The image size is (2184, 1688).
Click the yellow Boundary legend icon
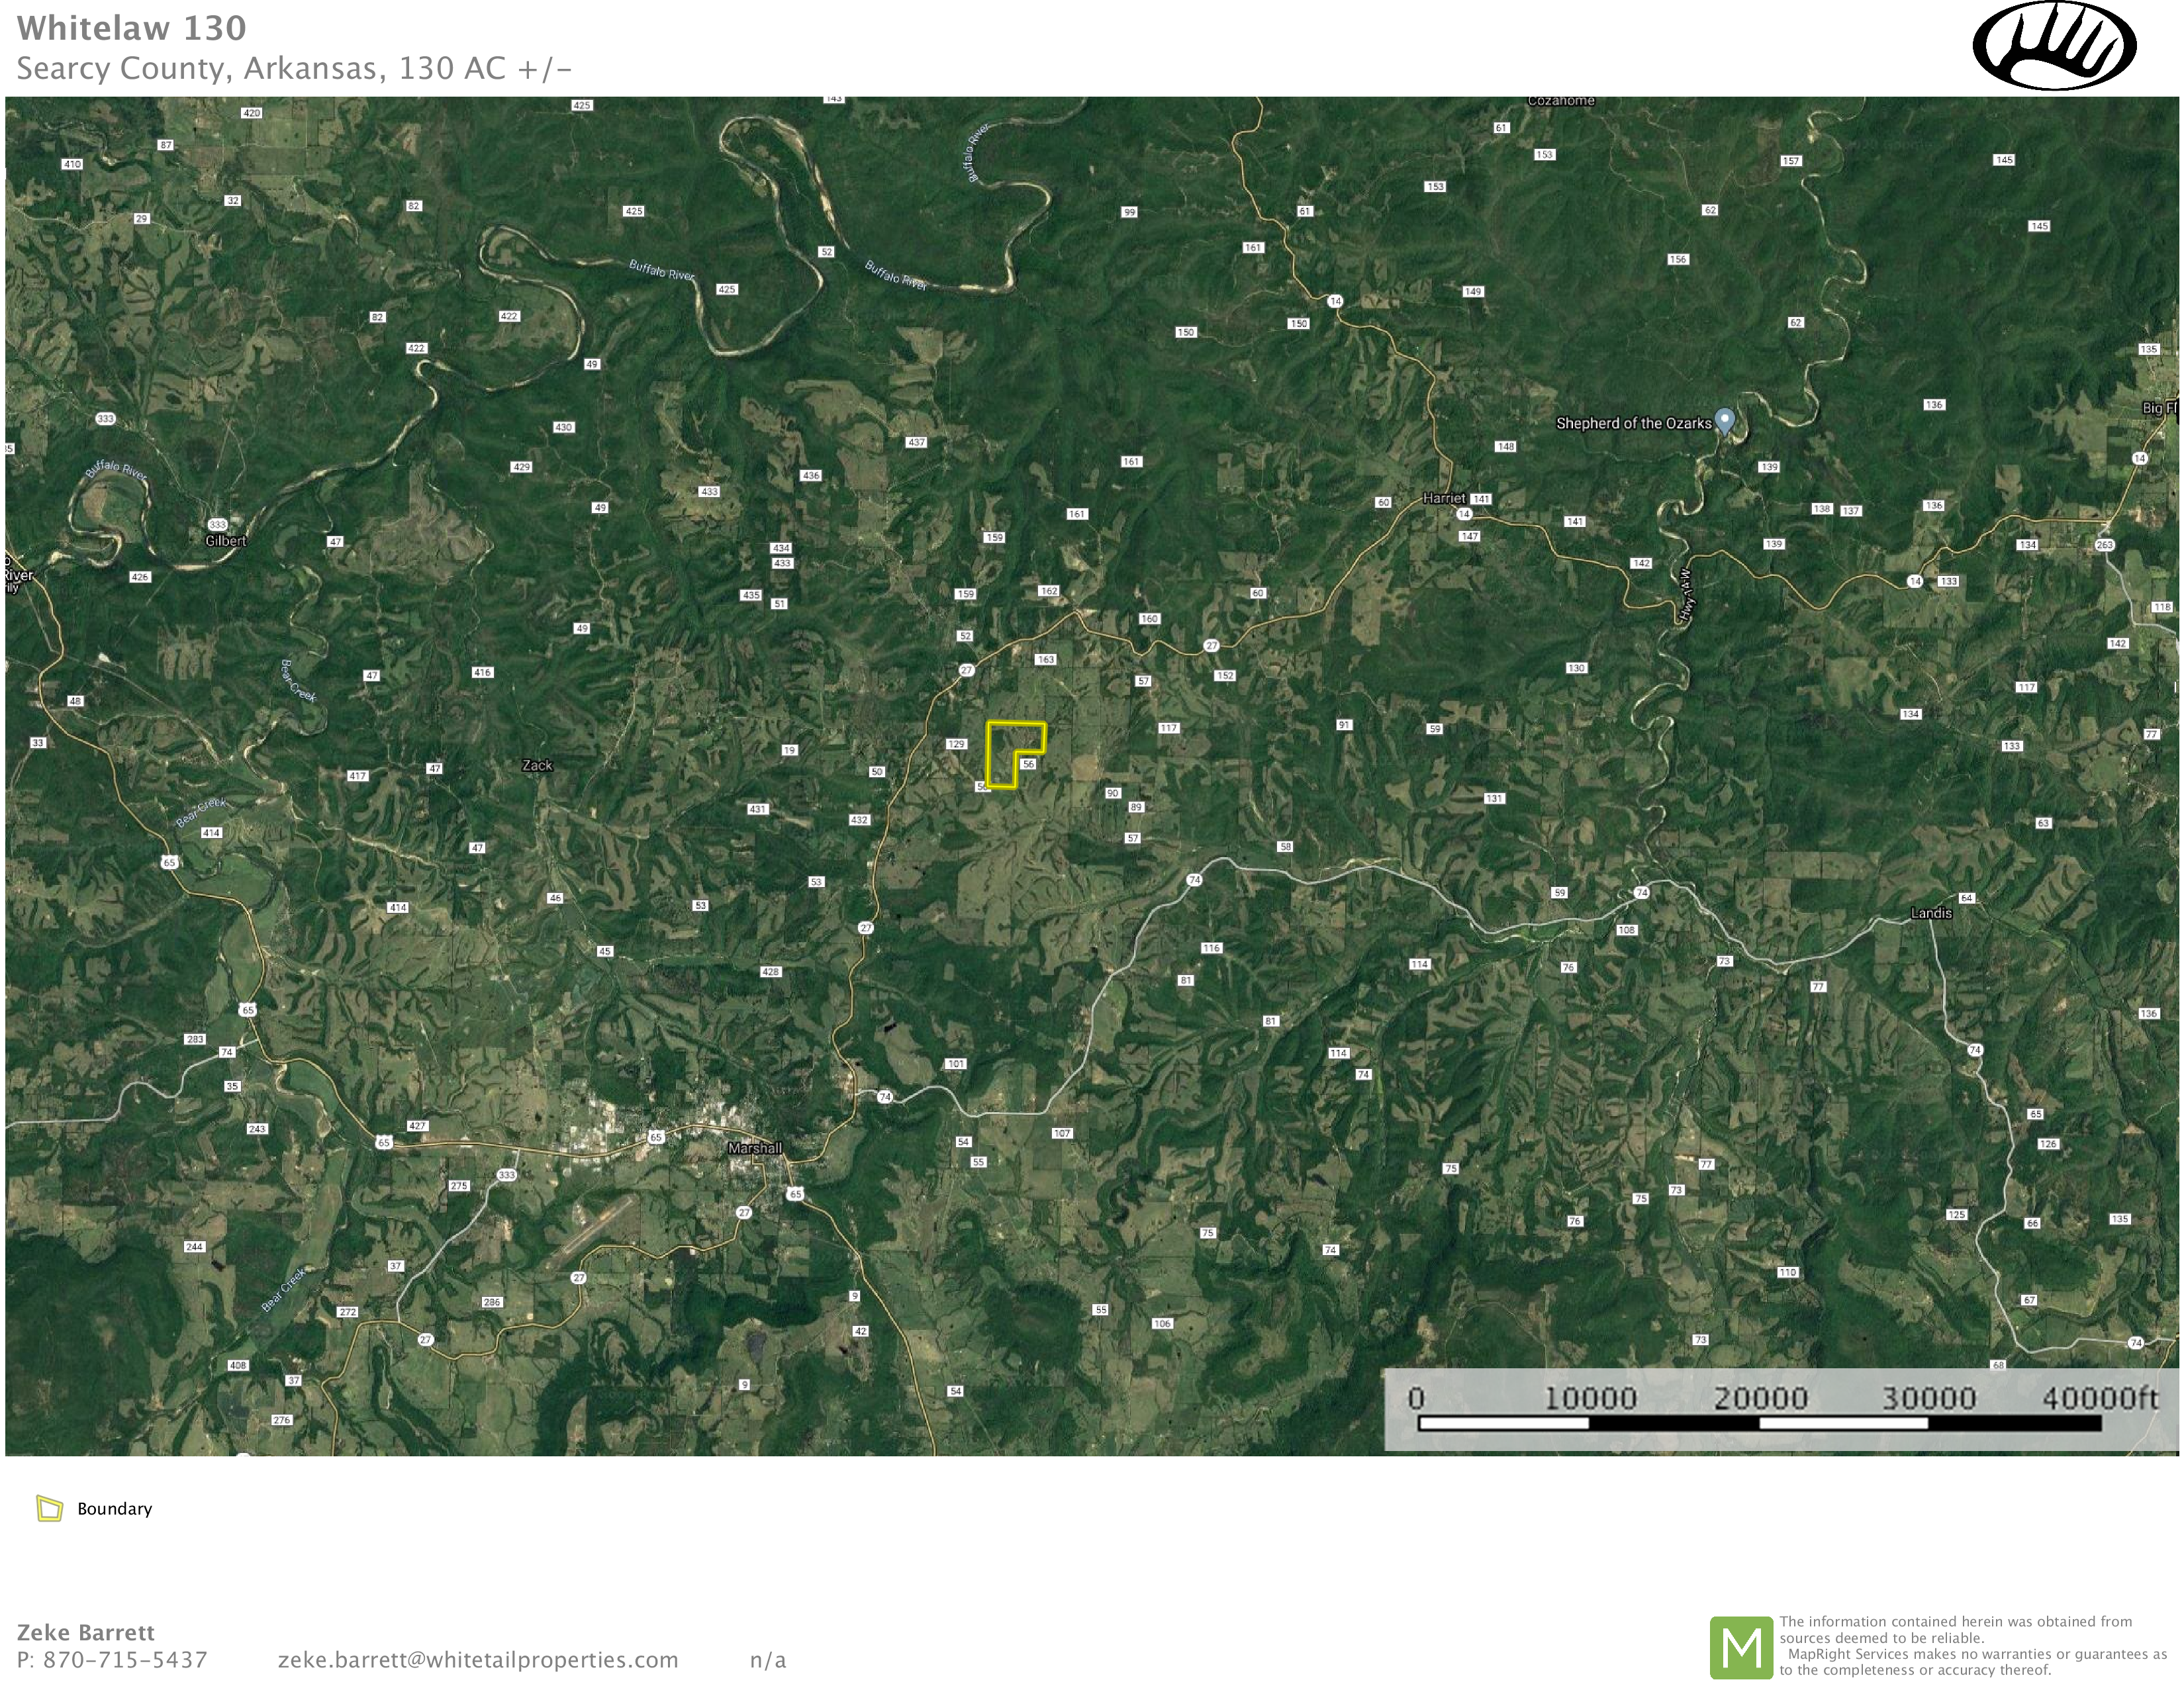[x=49, y=1508]
